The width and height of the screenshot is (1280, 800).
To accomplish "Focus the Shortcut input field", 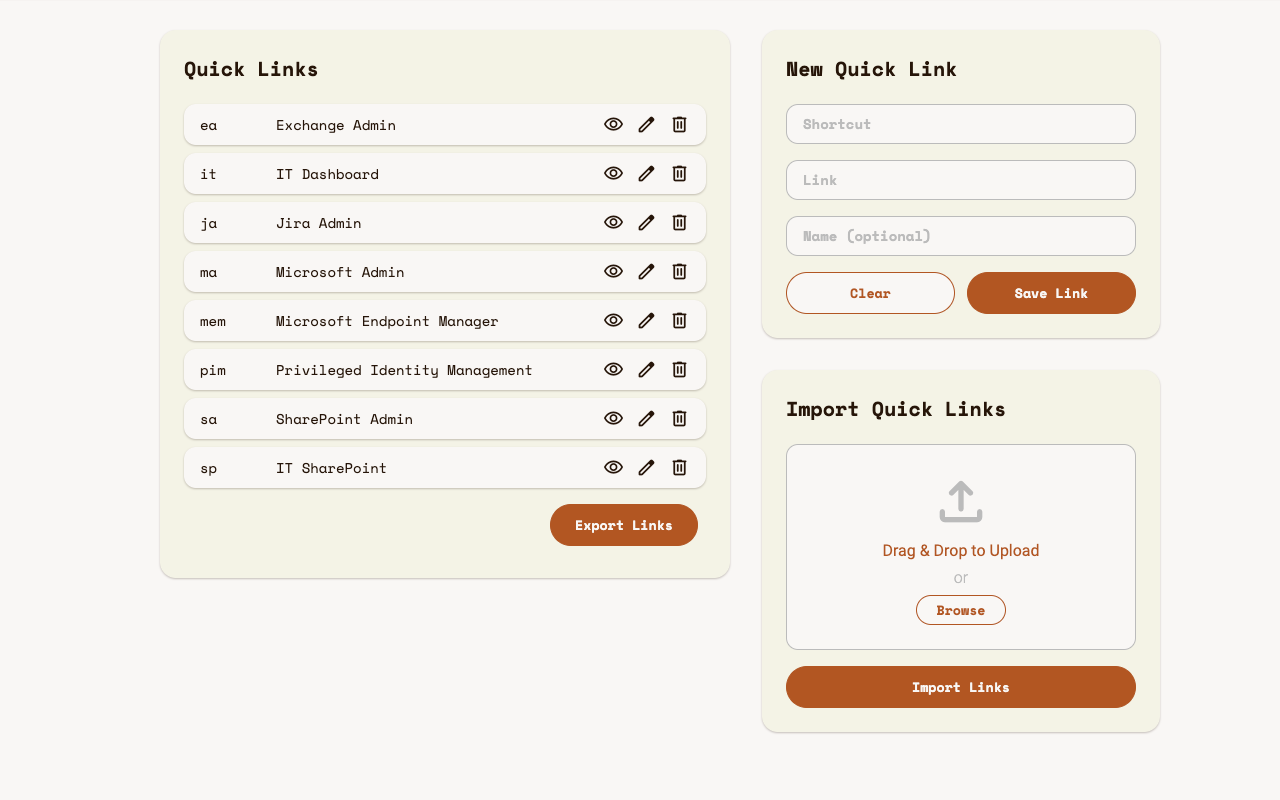I will point(960,124).
